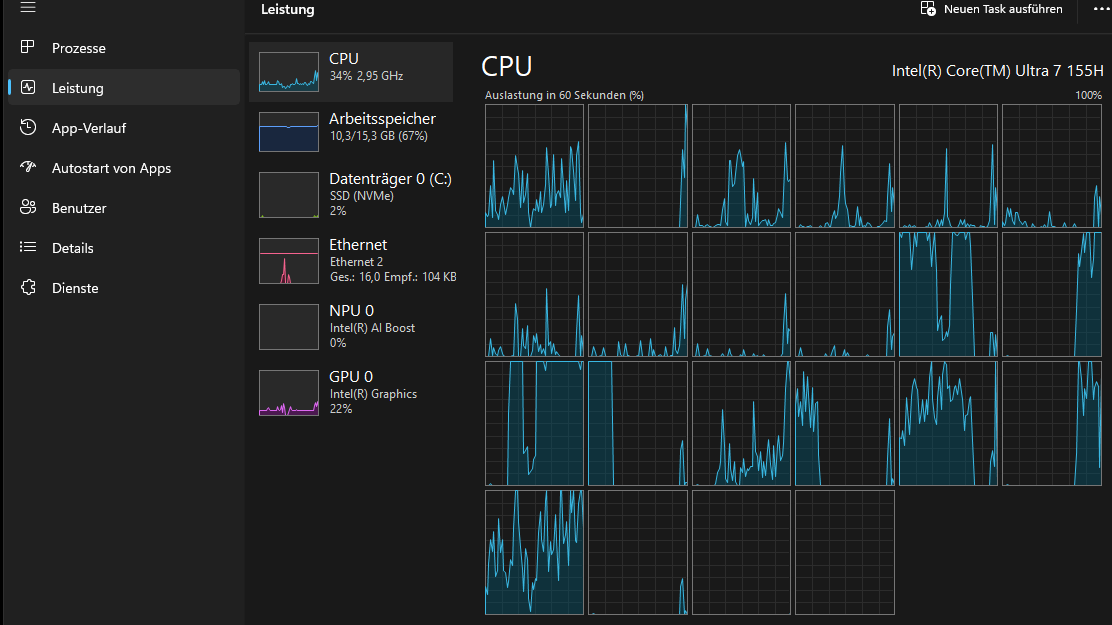Click the 100% axis label
The image size is (1112, 625).
1089,95
